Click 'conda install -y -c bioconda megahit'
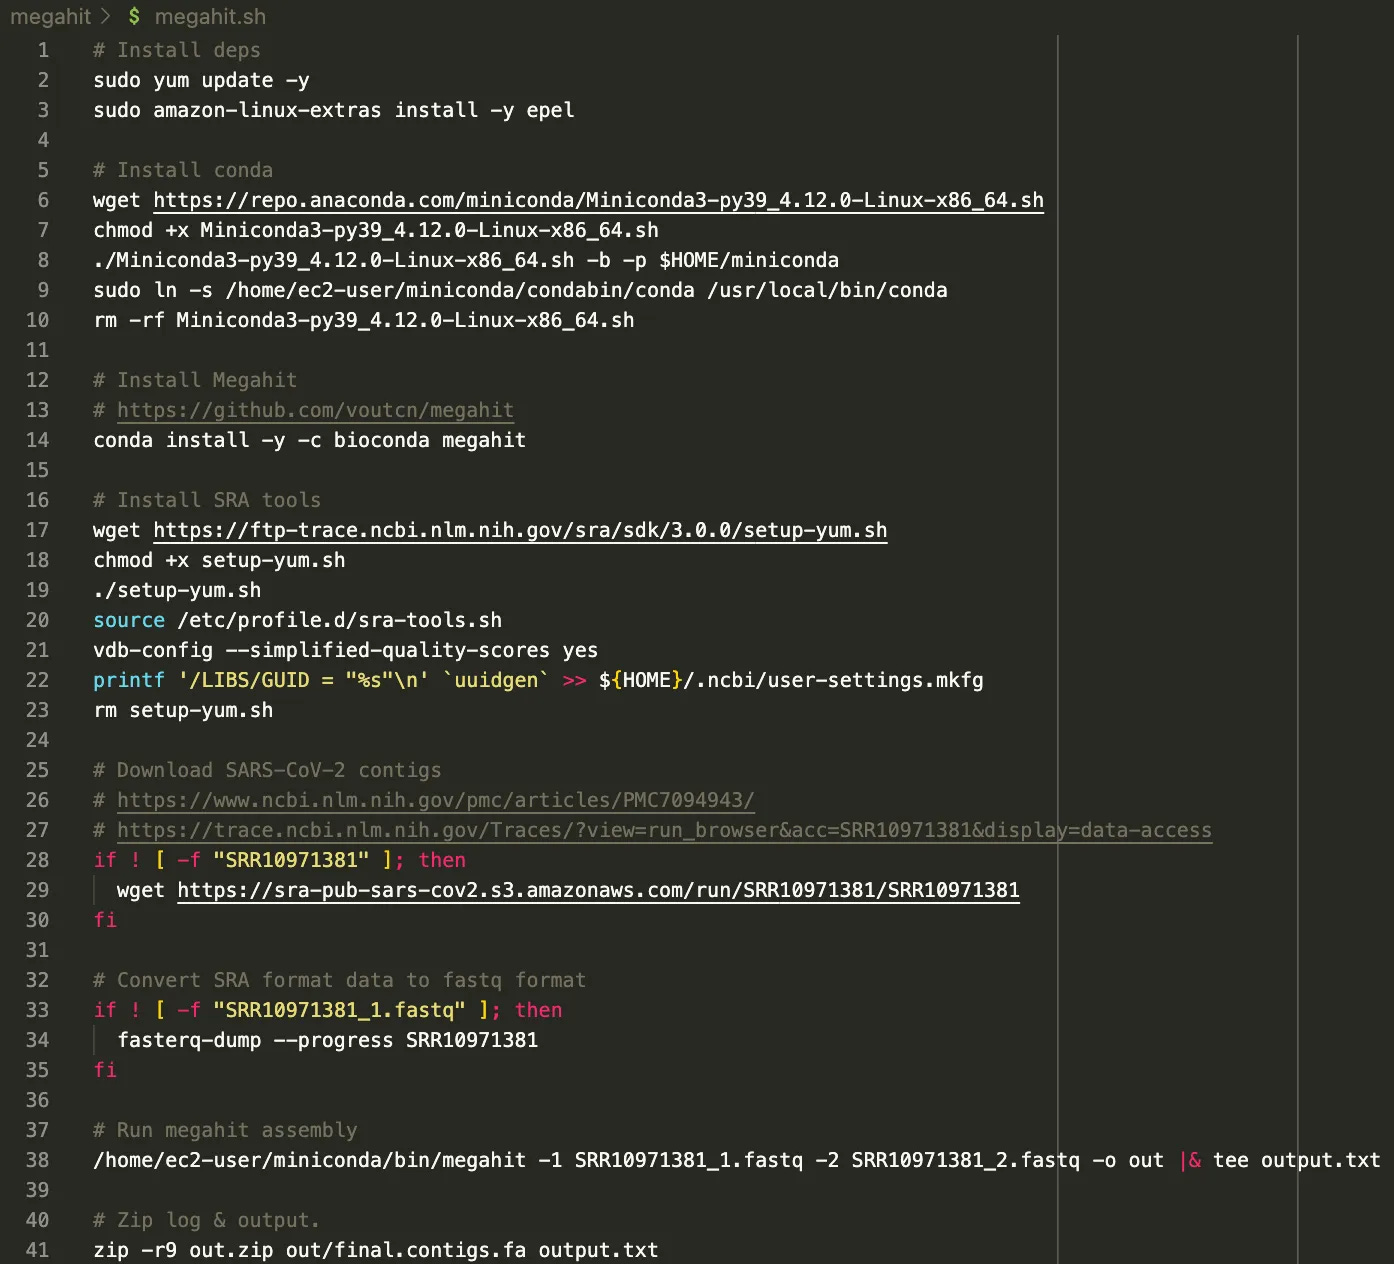 coord(309,440)
